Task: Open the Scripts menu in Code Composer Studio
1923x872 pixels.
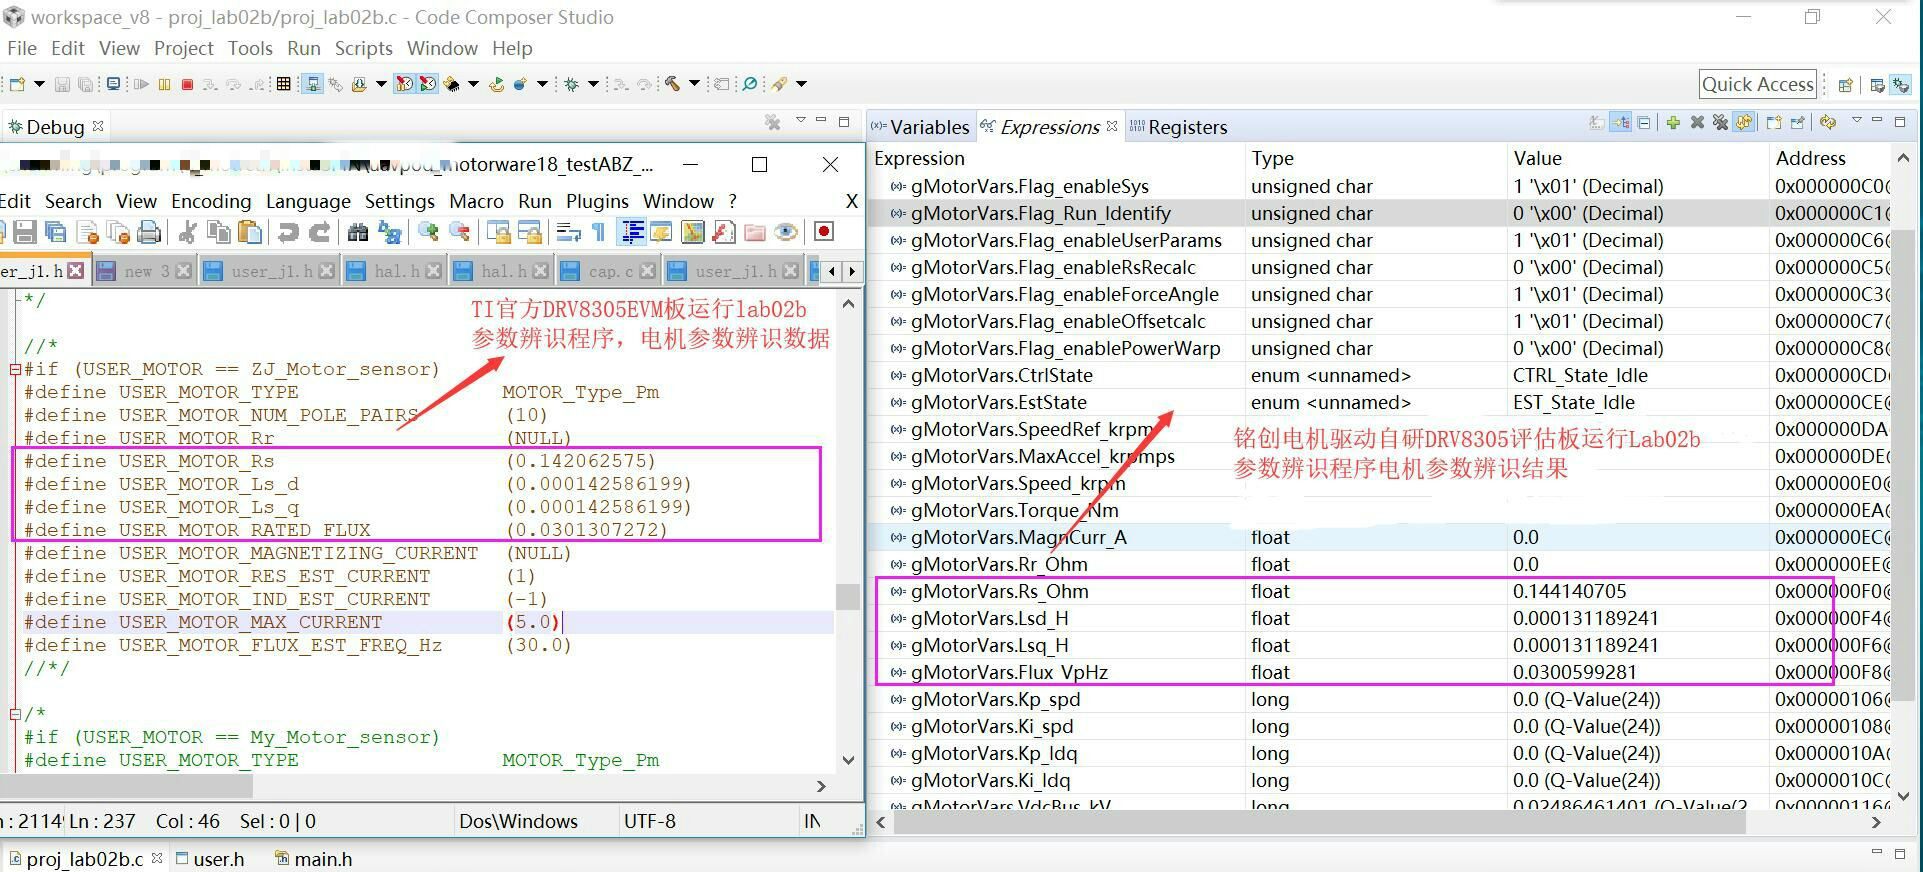Action: tap(363, 48)
